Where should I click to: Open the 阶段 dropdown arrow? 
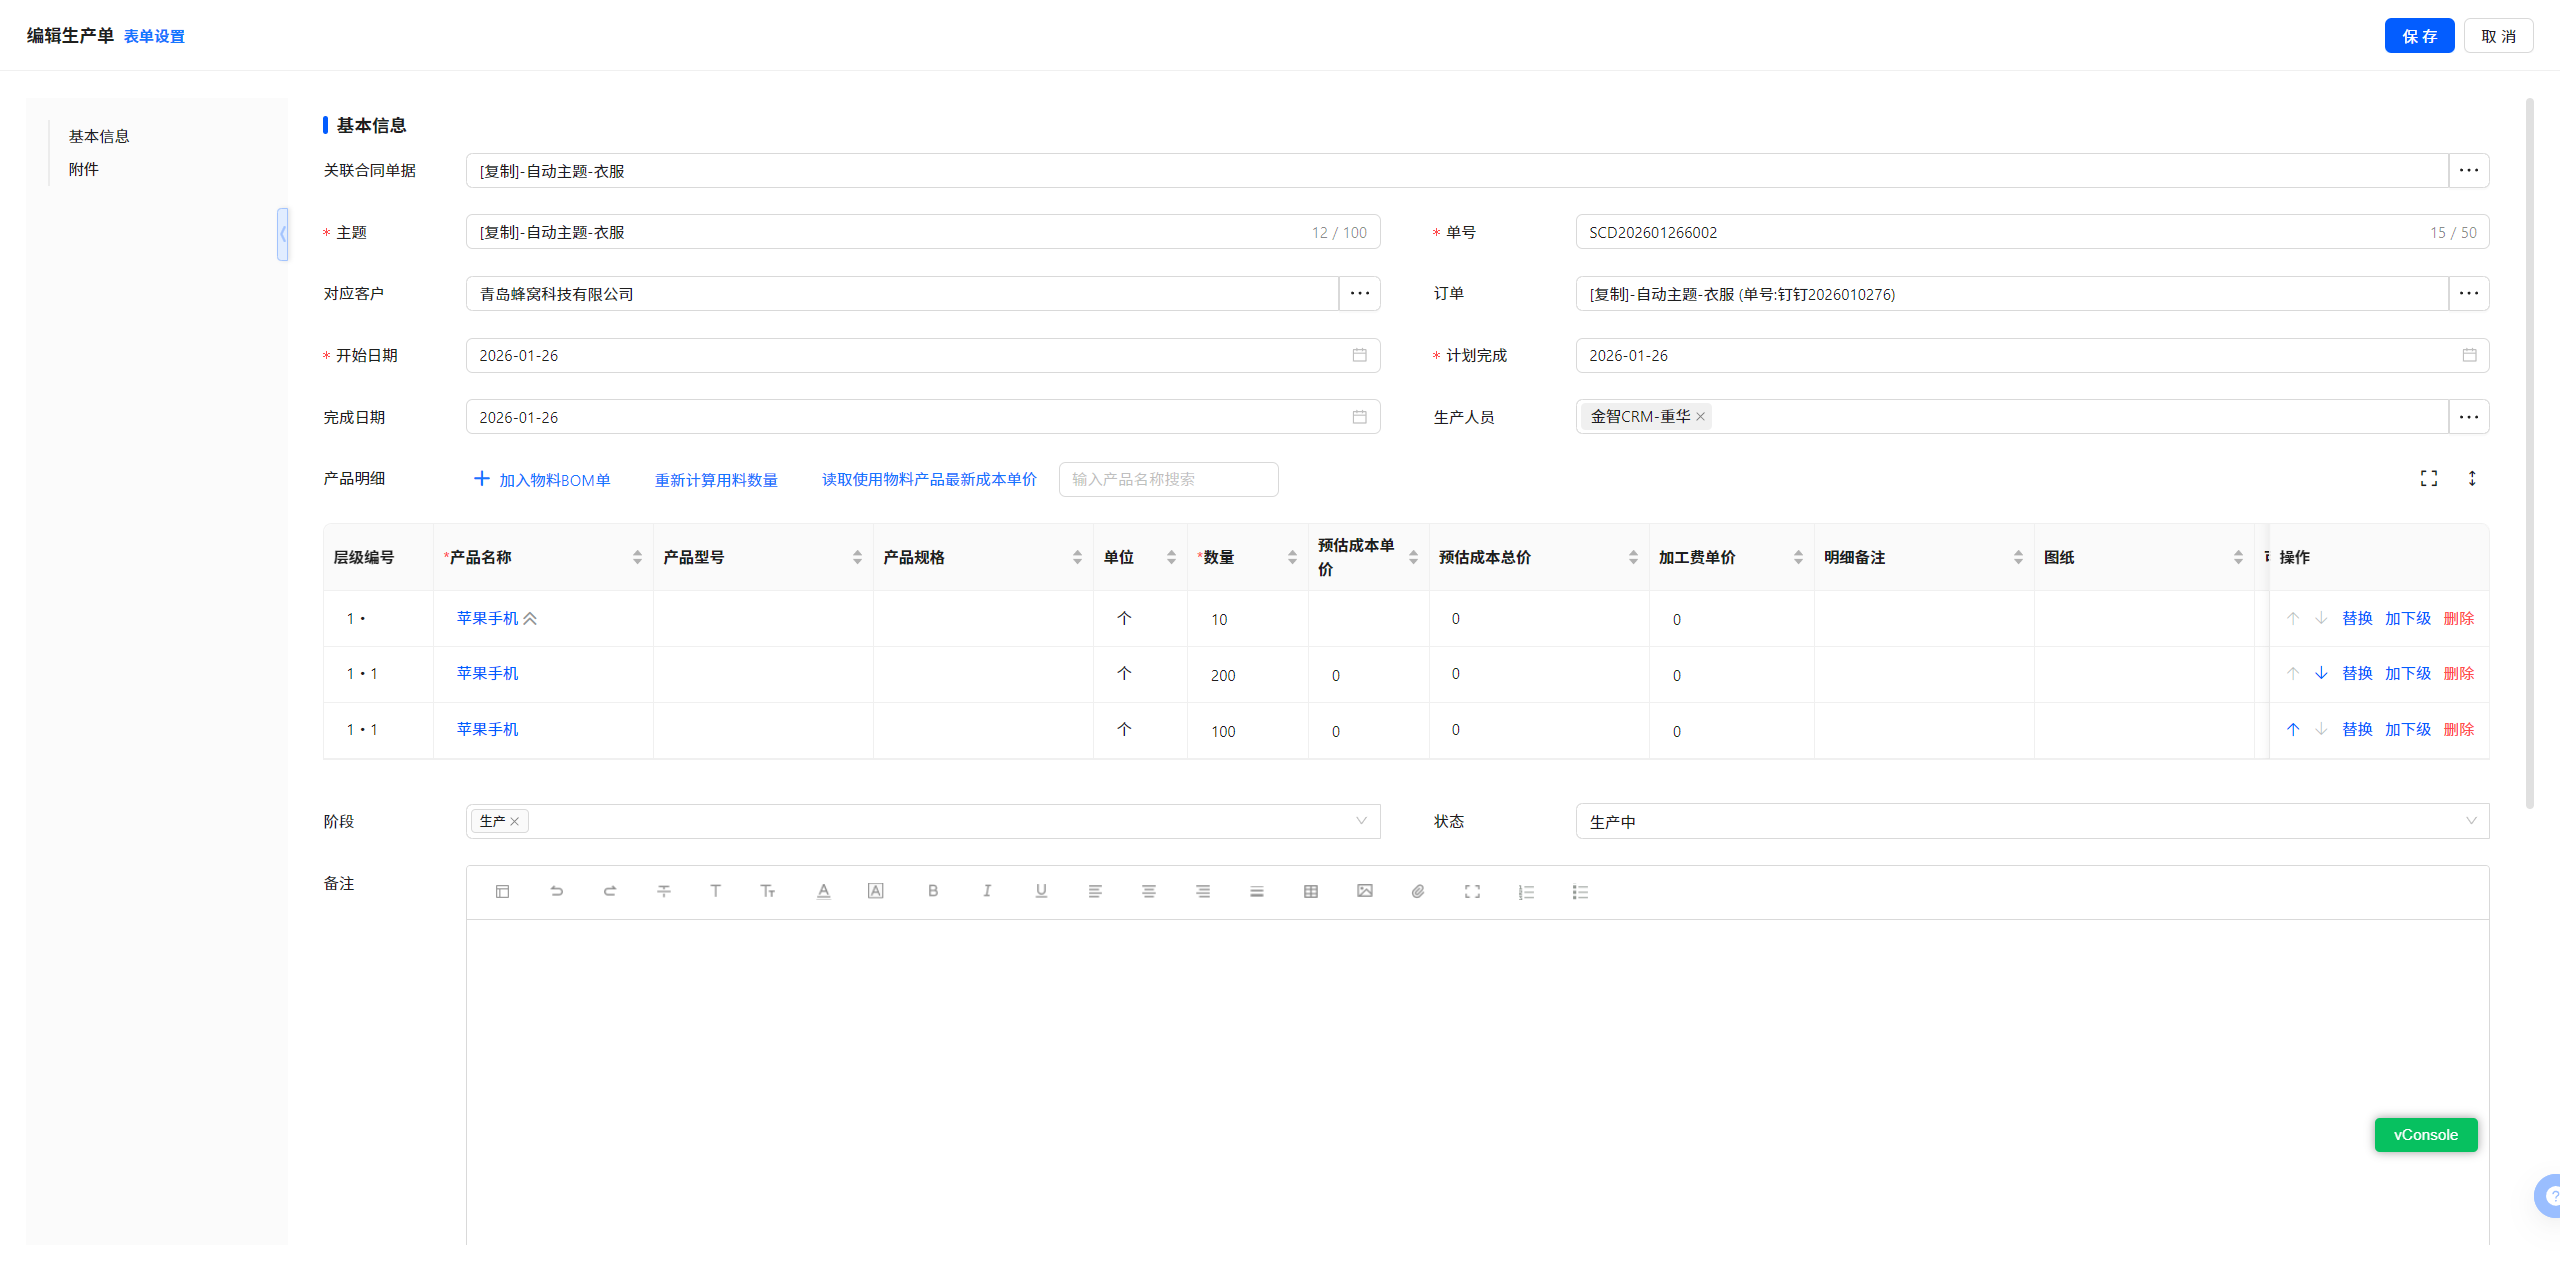(1360, 822)
